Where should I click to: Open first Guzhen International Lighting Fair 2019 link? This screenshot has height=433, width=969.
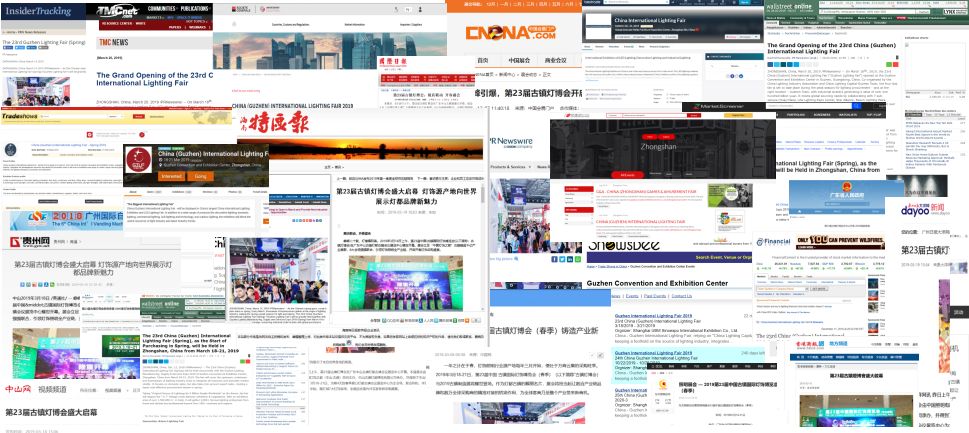coord(653,316)
